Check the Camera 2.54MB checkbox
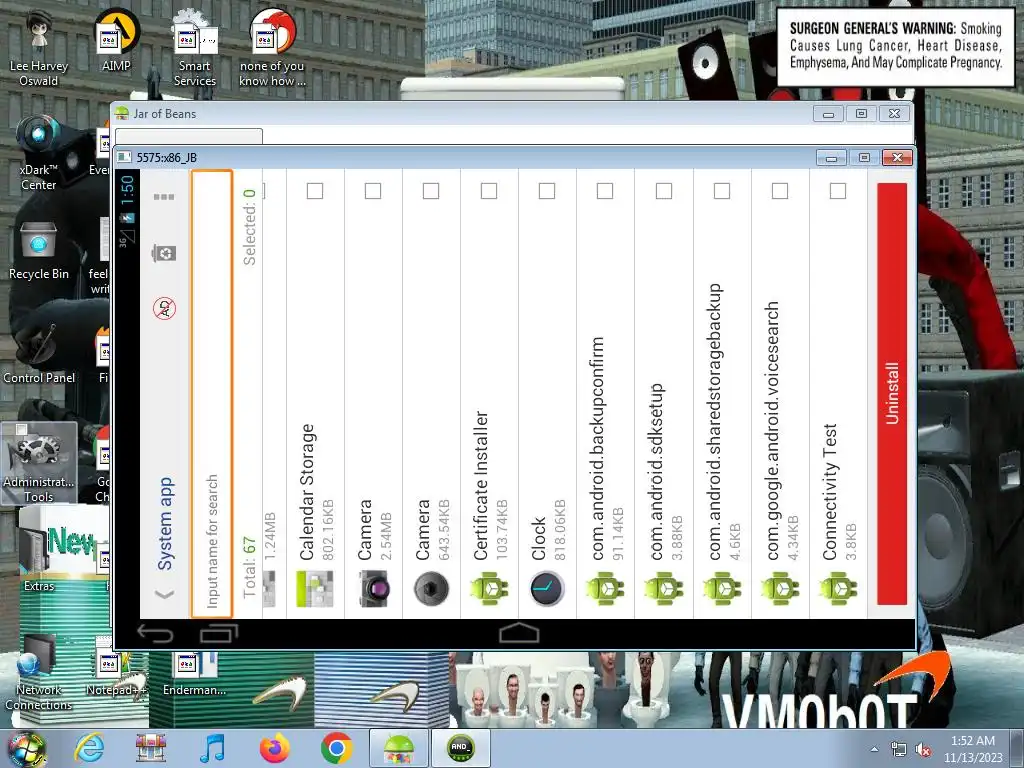The width and height of the screenshot is (1024, 768). click(373, 191)
